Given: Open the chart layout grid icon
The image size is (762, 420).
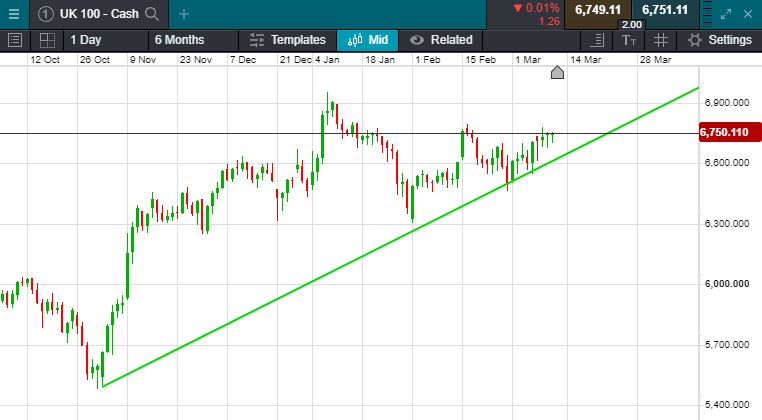Looking at the screenshot, I should 46,40.
